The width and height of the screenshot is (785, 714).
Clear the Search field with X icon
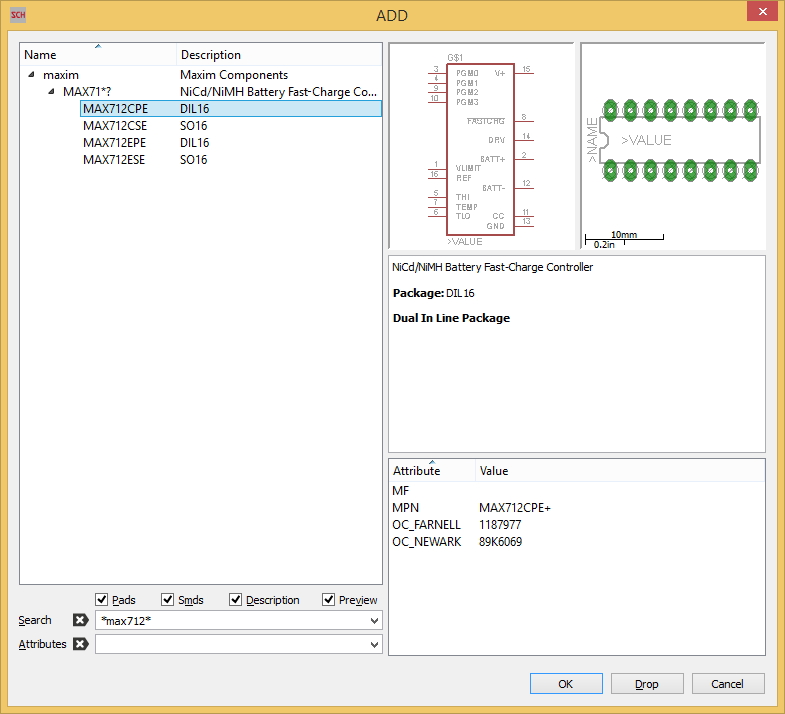tap(80, 620)
